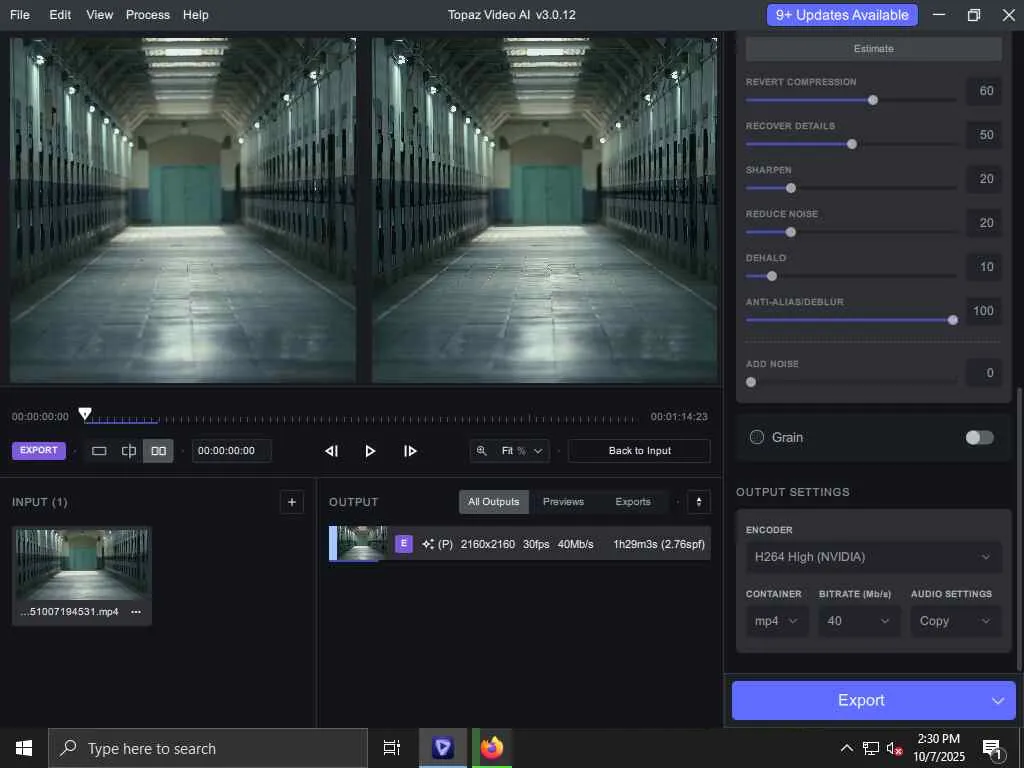Viewport: 1024px width, 768px height.
Task: Step back one frame
Action: point(332,451)
